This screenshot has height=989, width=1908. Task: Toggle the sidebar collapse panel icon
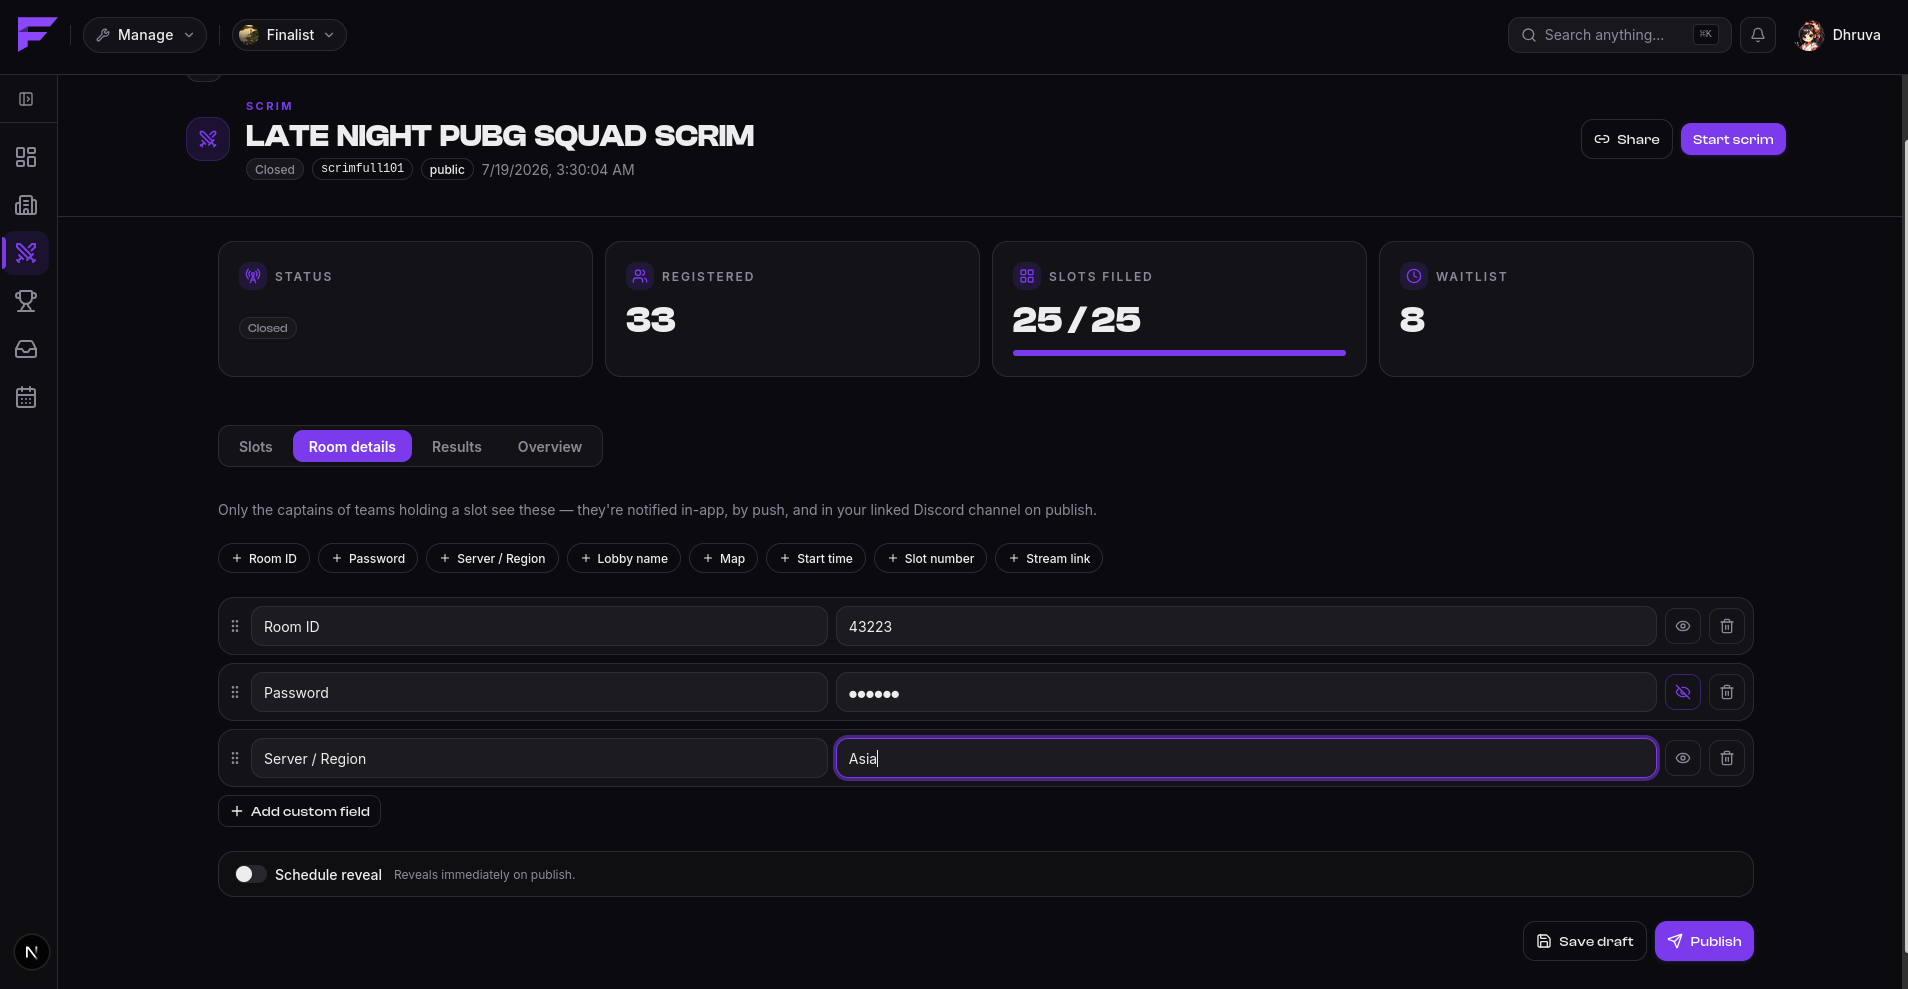[x=26, y=99]
